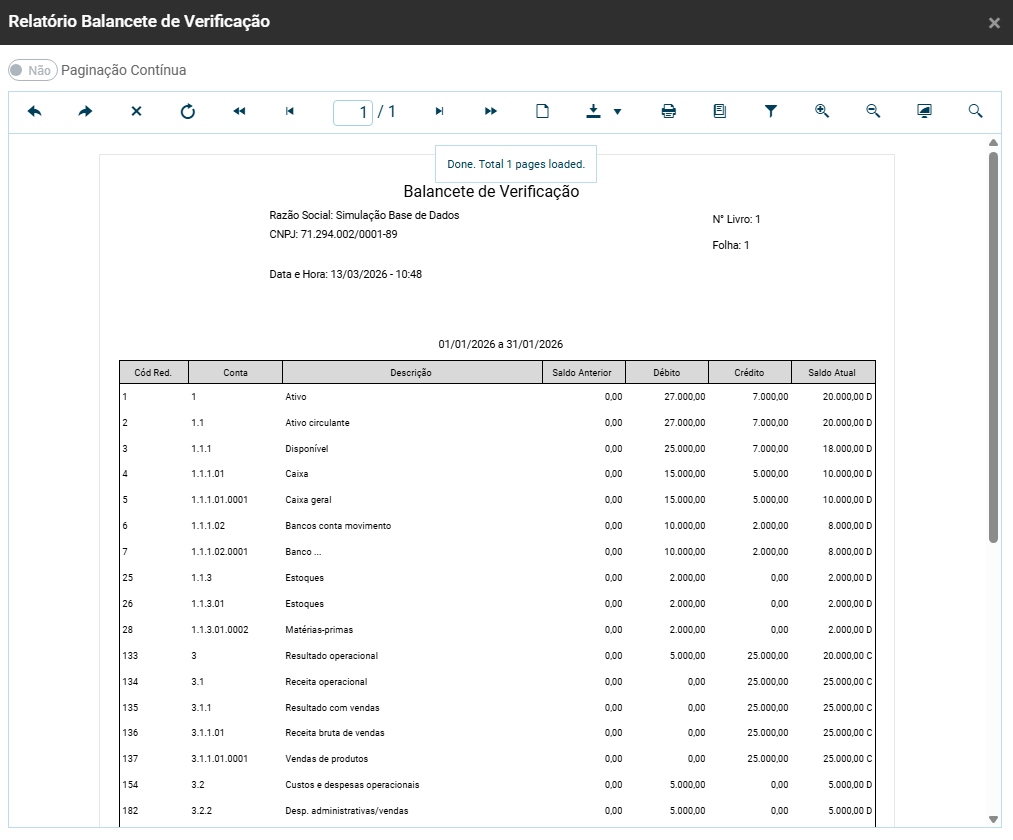Expand the export download dropdown arrow
Screen dimensions: 1013x840
point(617,112)
